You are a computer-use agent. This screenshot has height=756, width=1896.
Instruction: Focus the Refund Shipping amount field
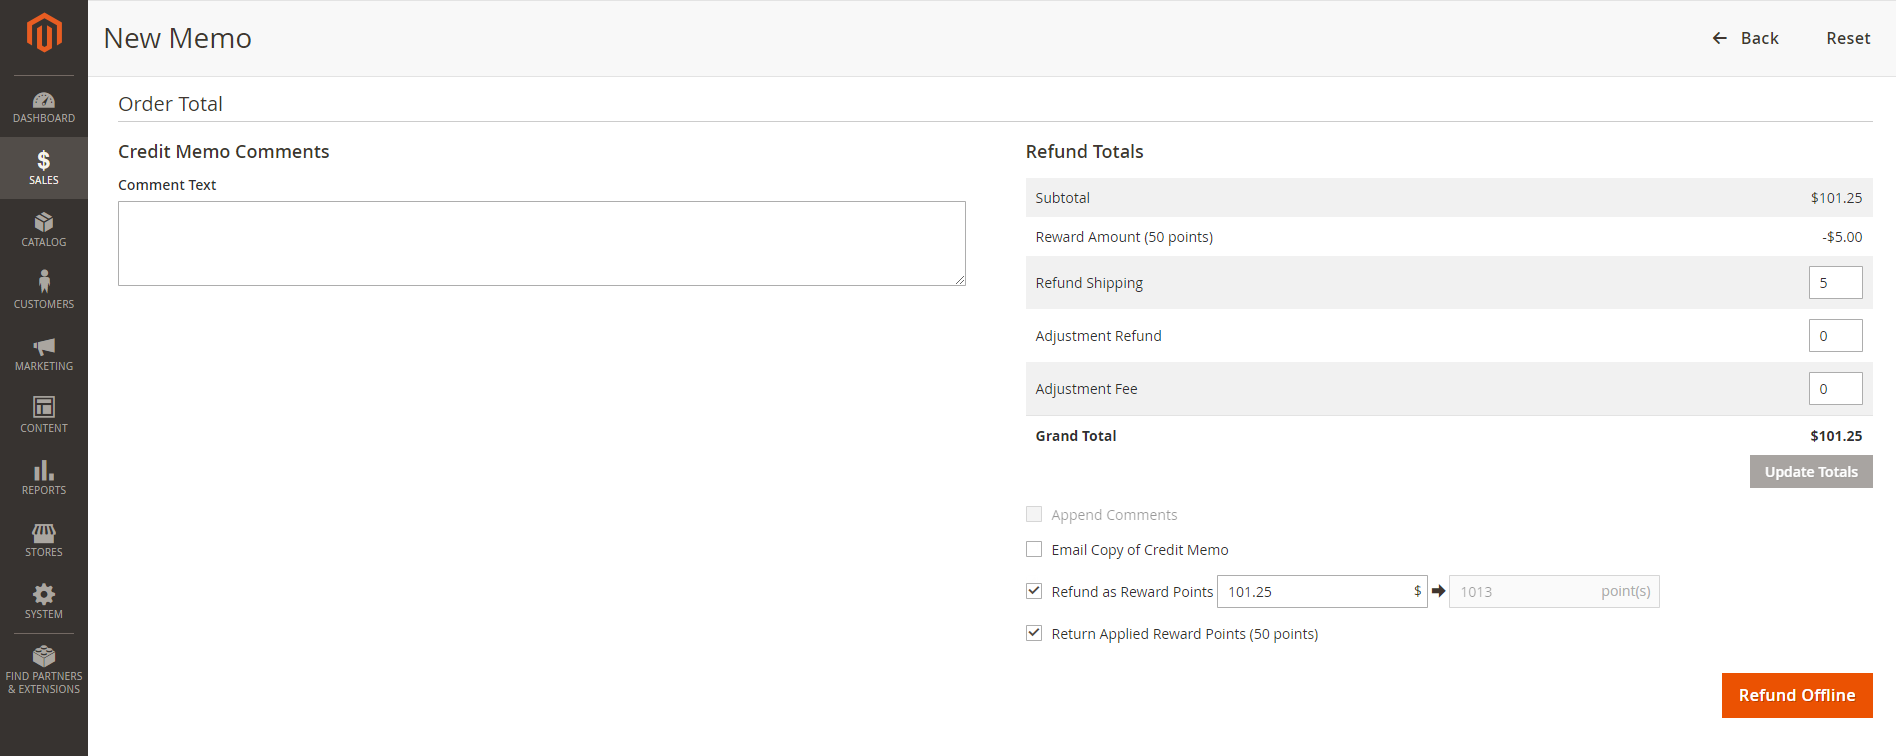pos(1834,283)
